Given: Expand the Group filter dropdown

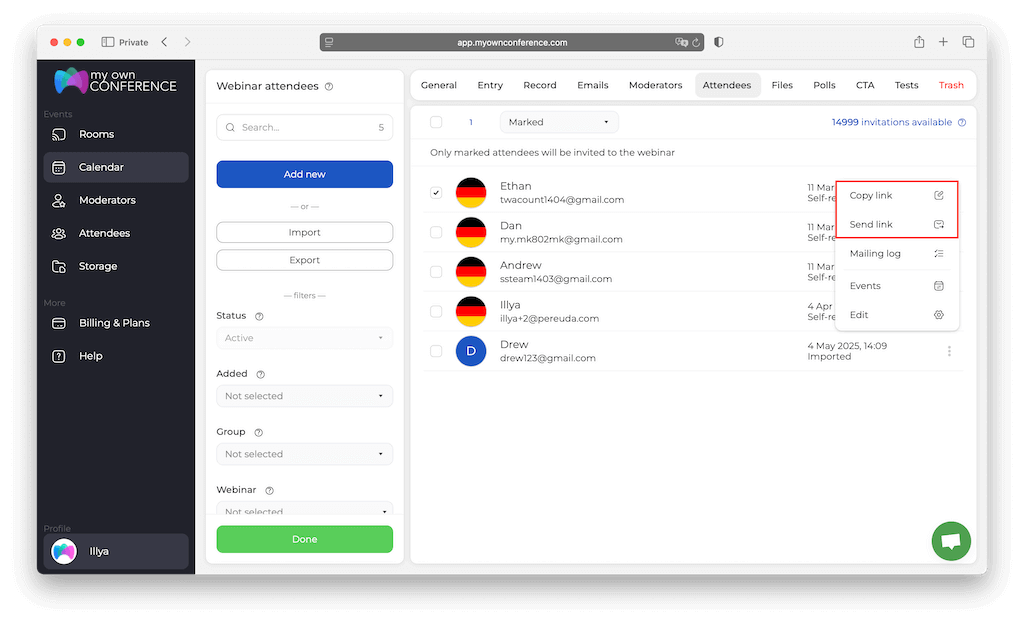Looking at the screenshot, I should click(x=304, y=454).
